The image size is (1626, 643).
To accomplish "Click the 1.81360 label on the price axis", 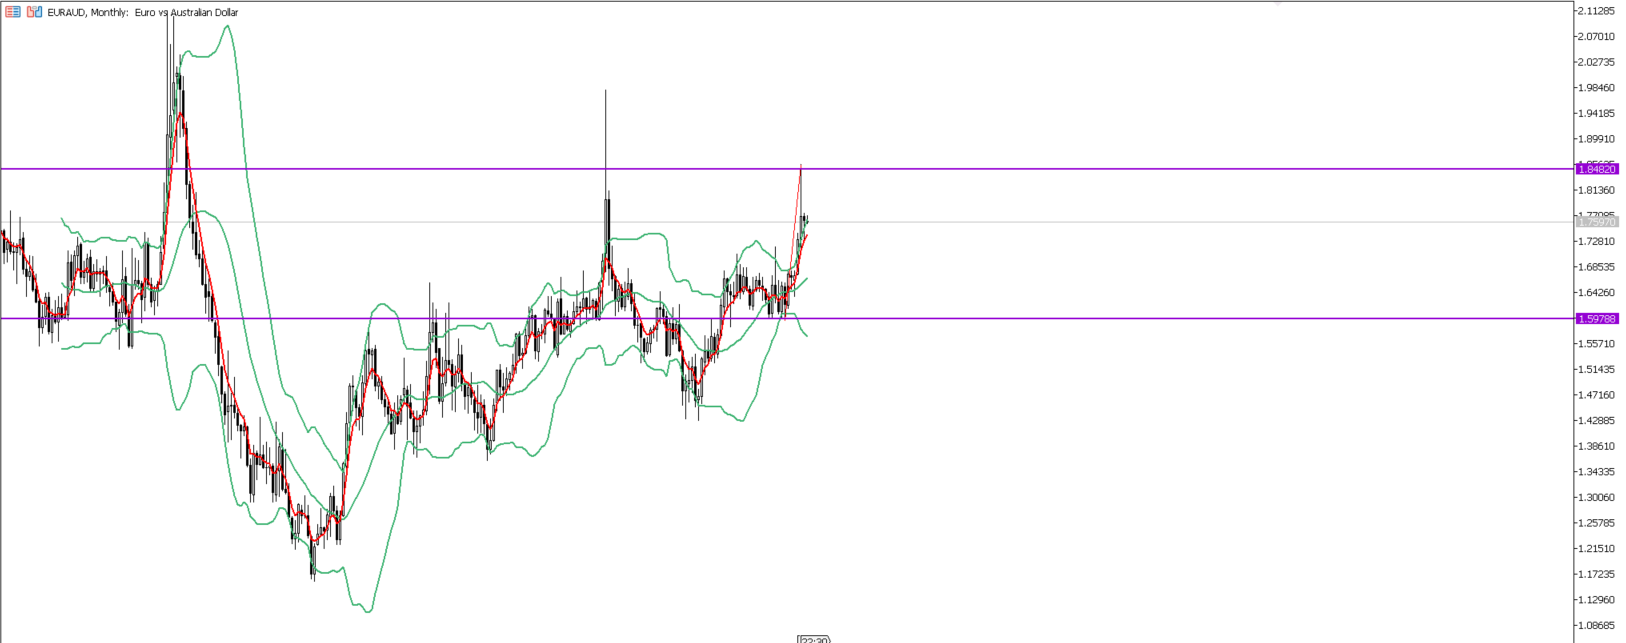I will (x=1596, y=190).
